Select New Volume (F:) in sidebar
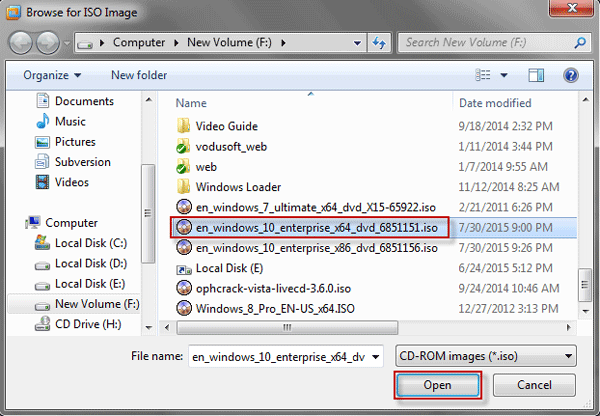This screenshot has height=416, width=600. coord(74,304)
